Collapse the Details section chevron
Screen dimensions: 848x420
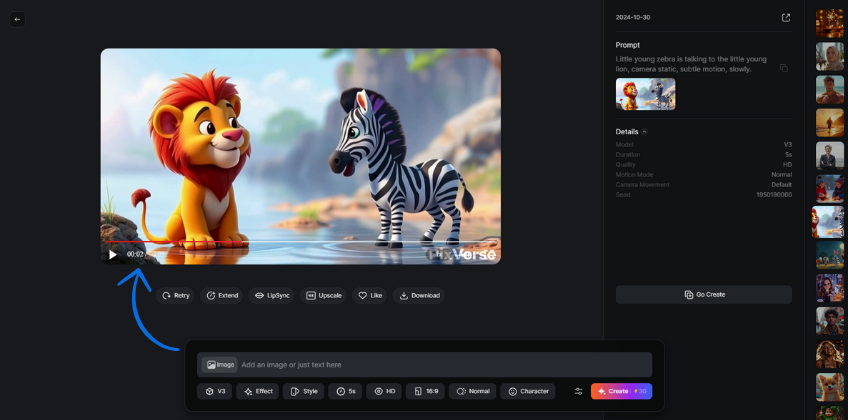tap(644, 132)
